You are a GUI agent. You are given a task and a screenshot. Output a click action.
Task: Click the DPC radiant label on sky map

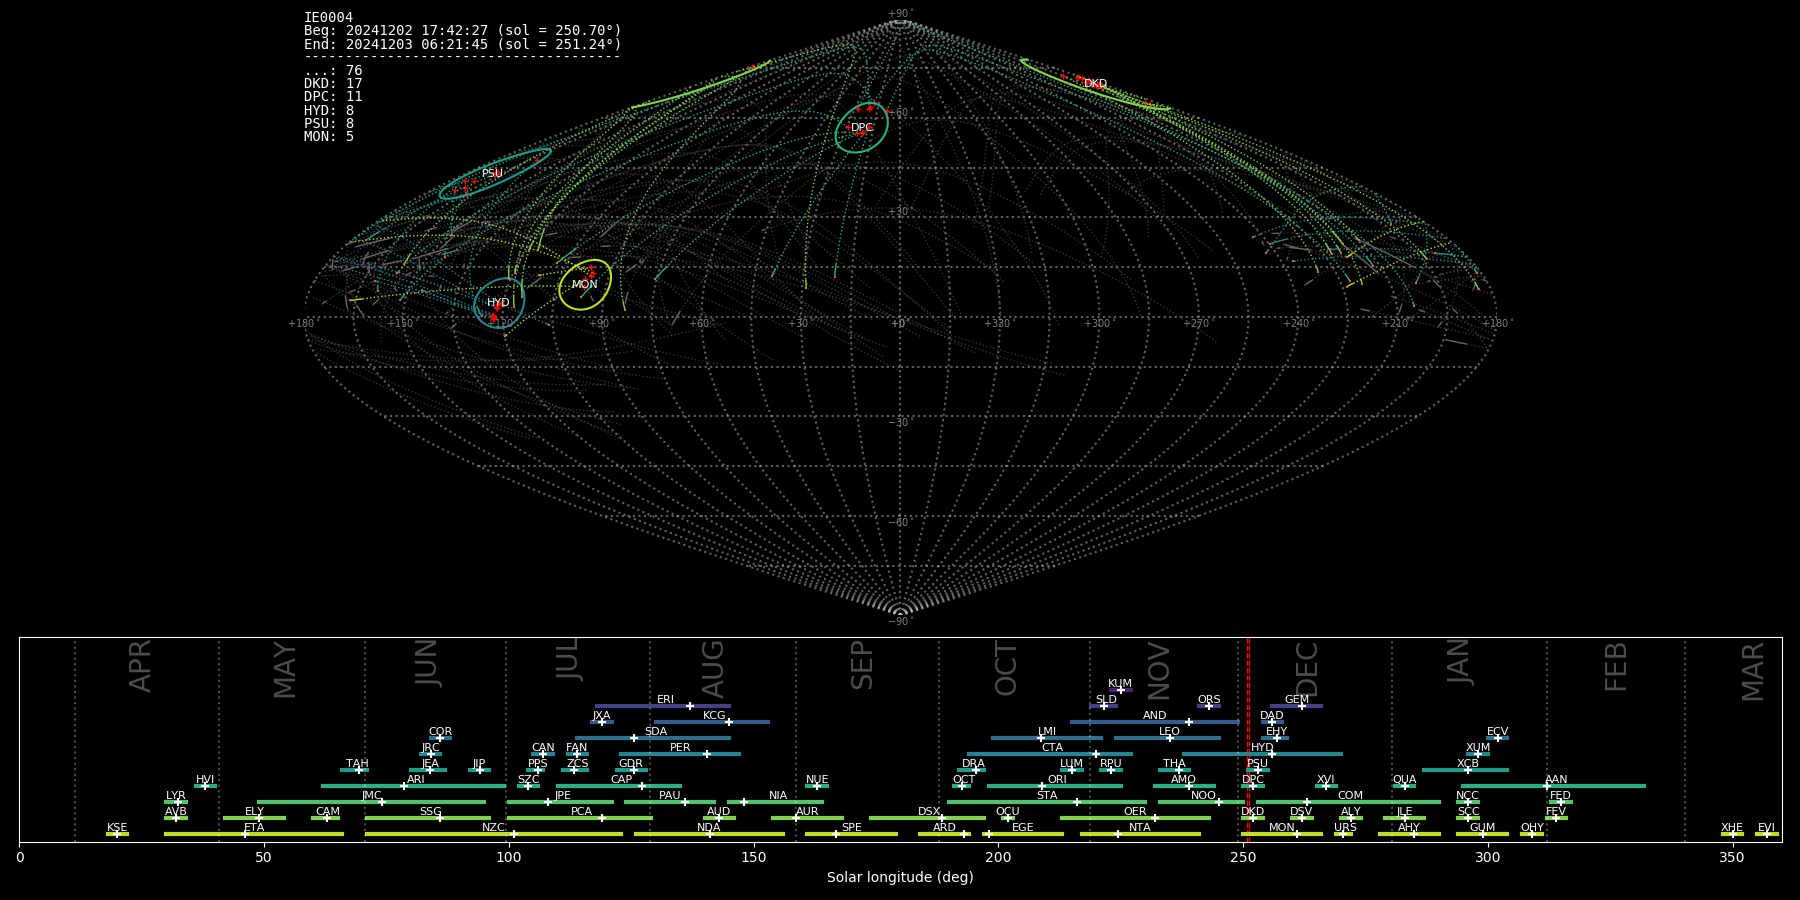pos(862,128)
